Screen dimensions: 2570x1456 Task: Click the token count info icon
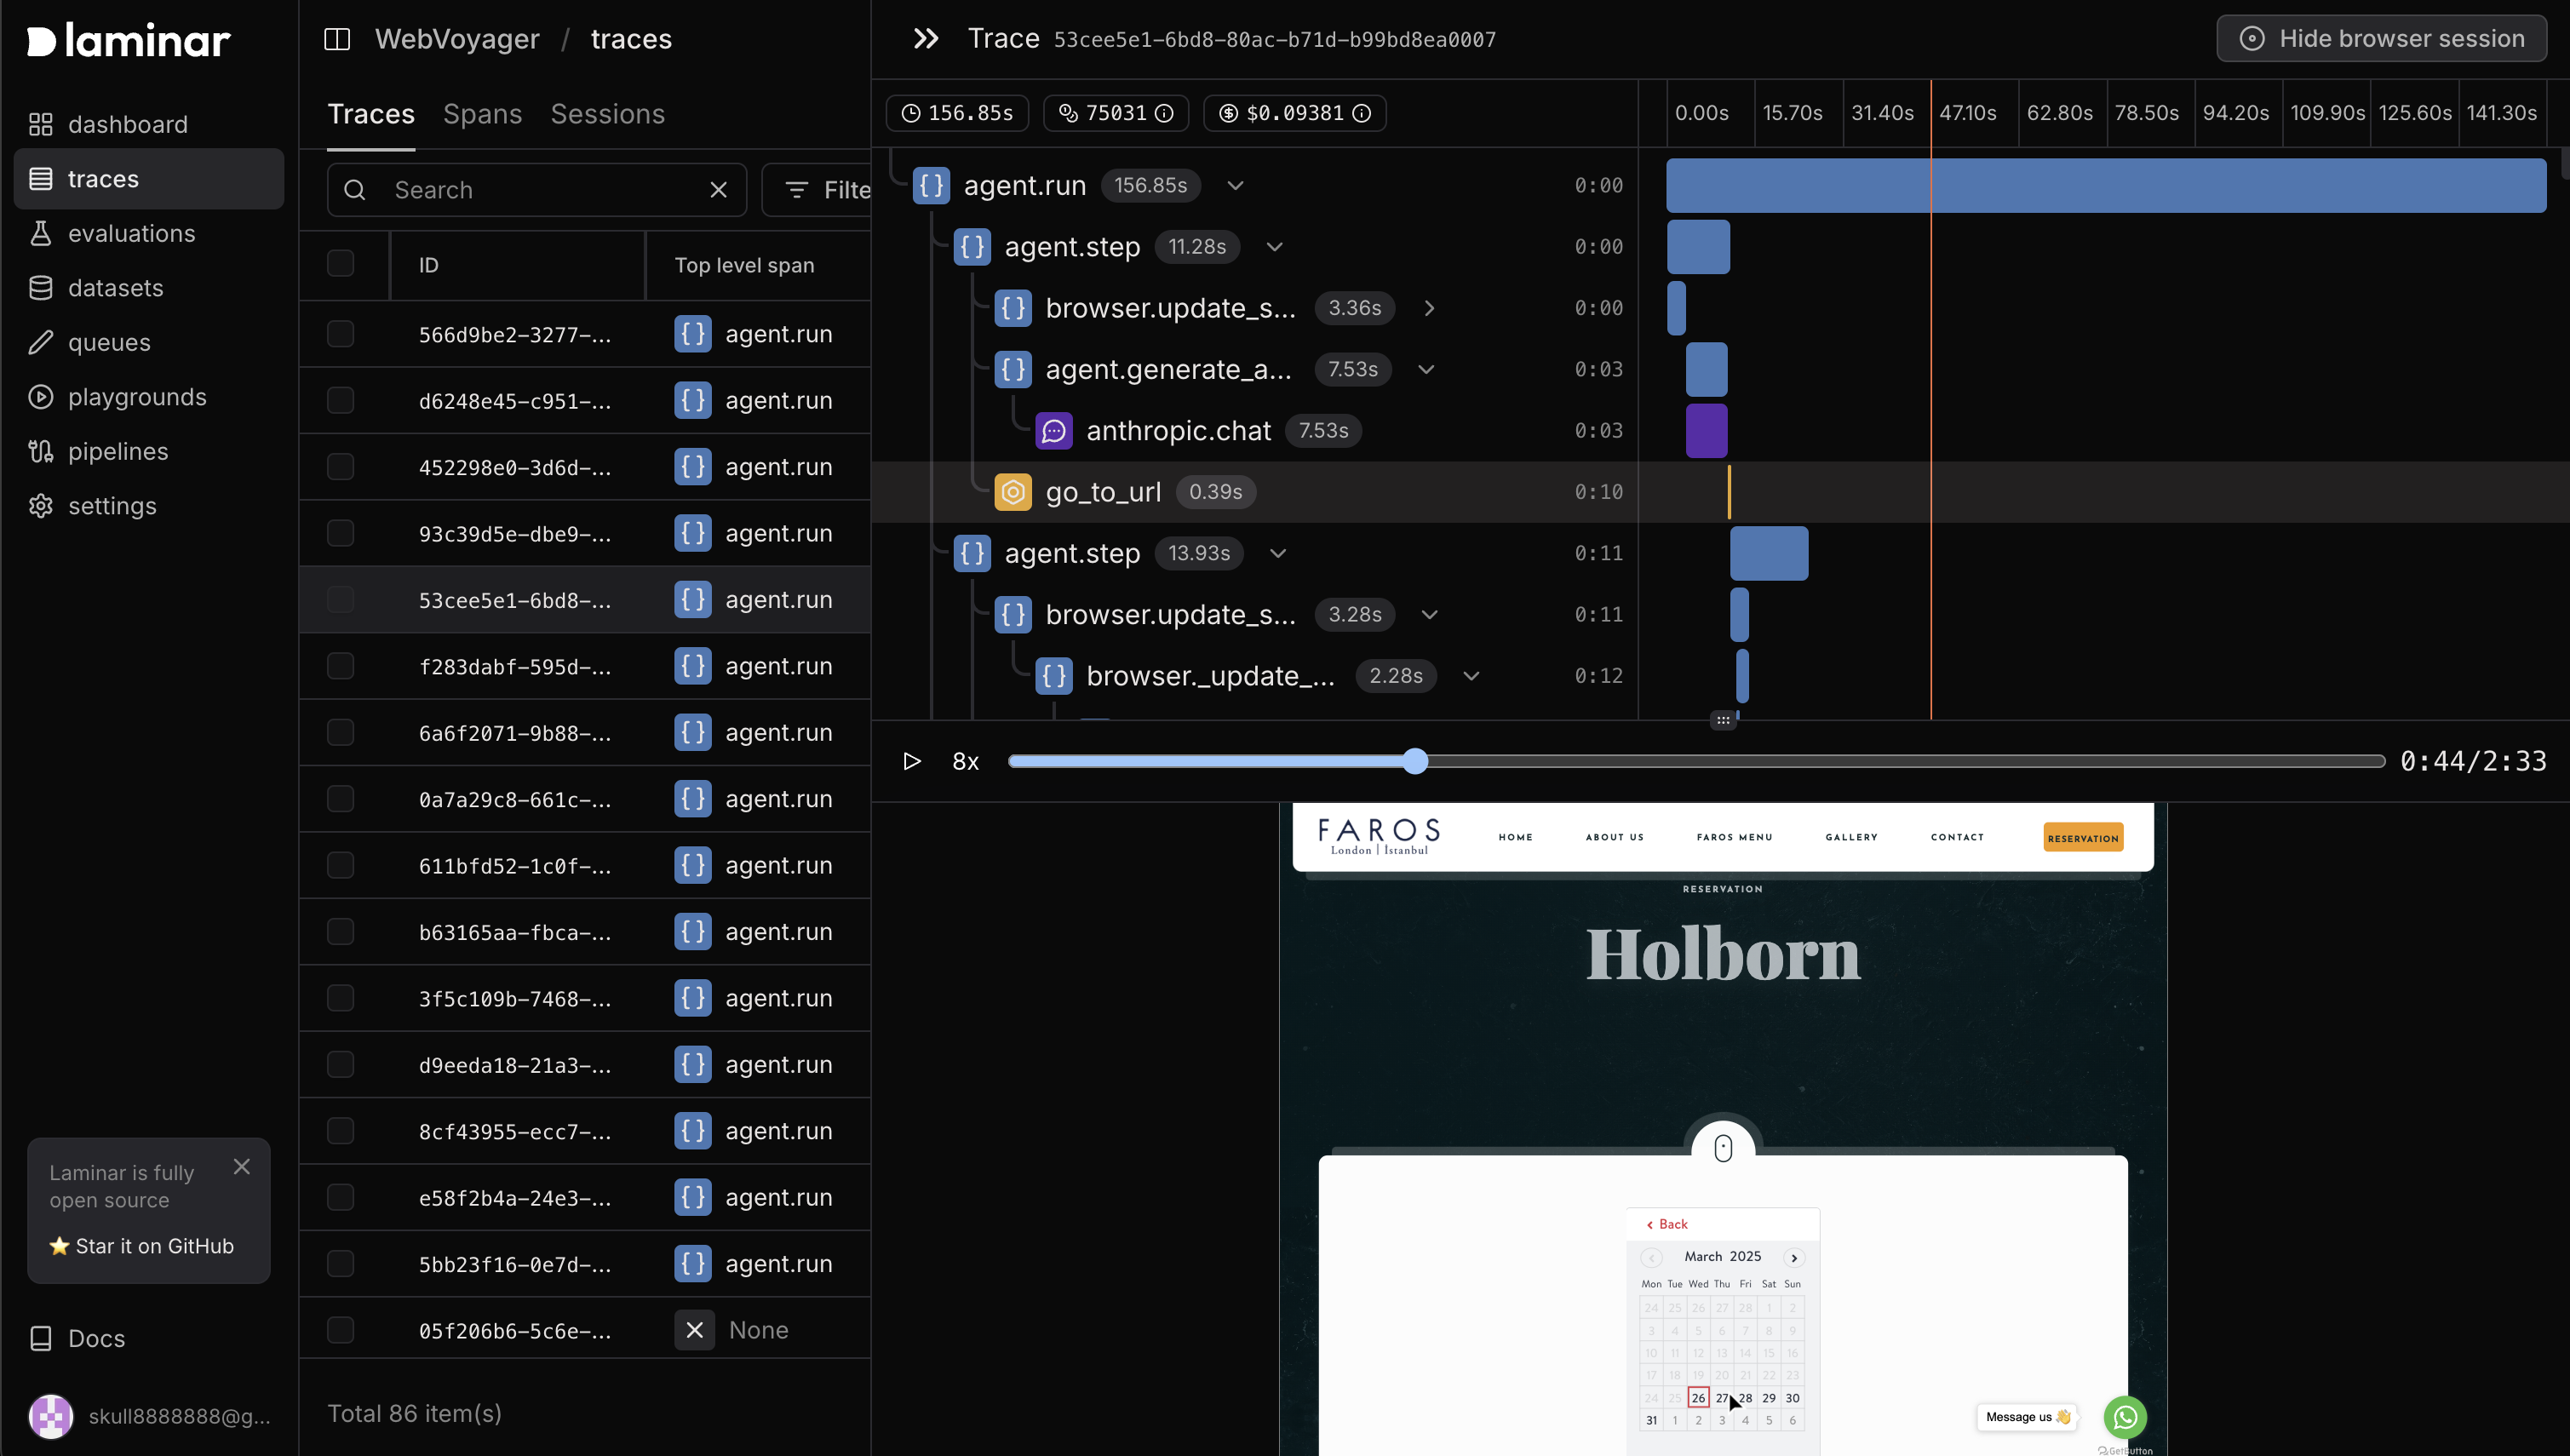click(1164, 113)
